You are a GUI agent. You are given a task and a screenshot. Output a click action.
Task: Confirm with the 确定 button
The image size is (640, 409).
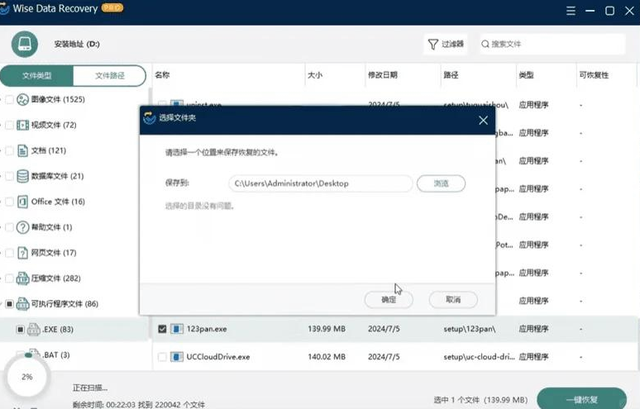(x=389, y=300)
